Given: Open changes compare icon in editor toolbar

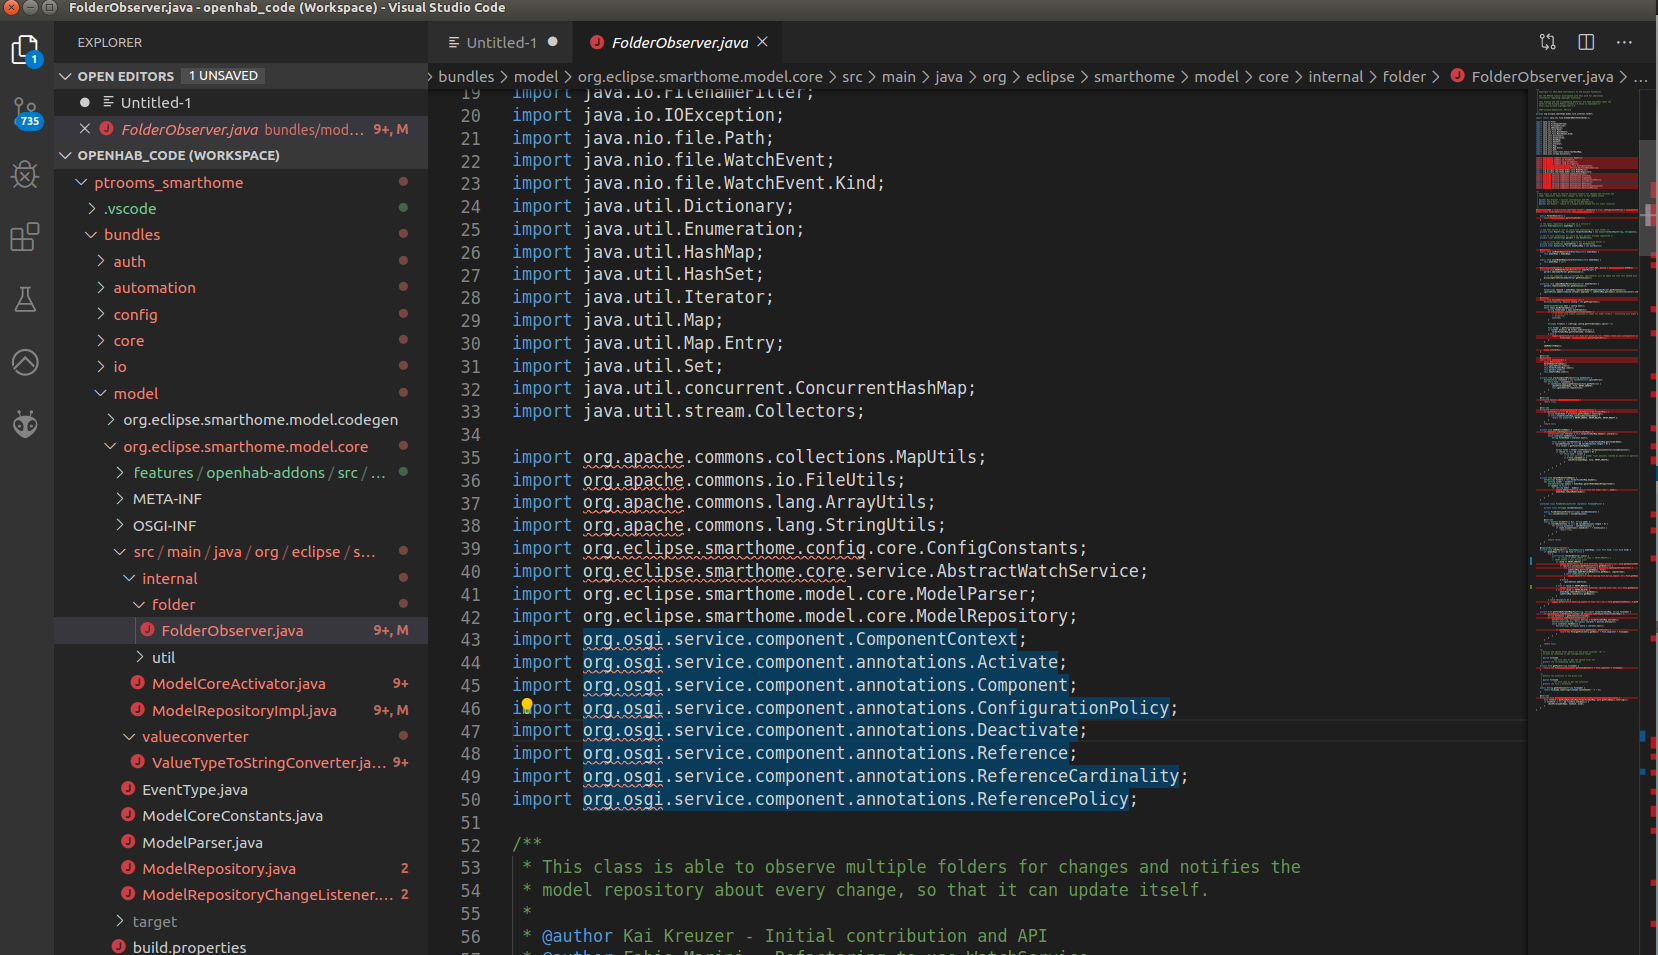Looking at the screenshot, I should tap(1547, 42).
